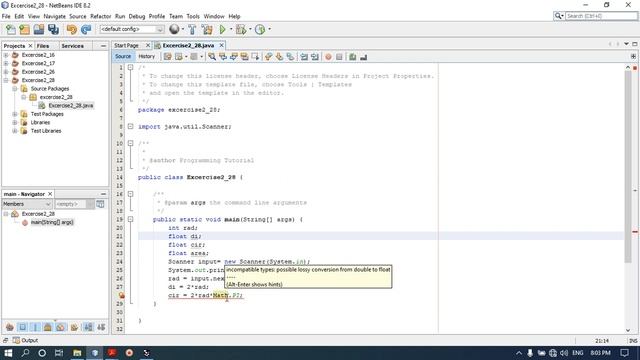Click the Profile Project icon
The height and width of the screenshot is (360, 640).
pyautogui.click(x=260, y=29)
